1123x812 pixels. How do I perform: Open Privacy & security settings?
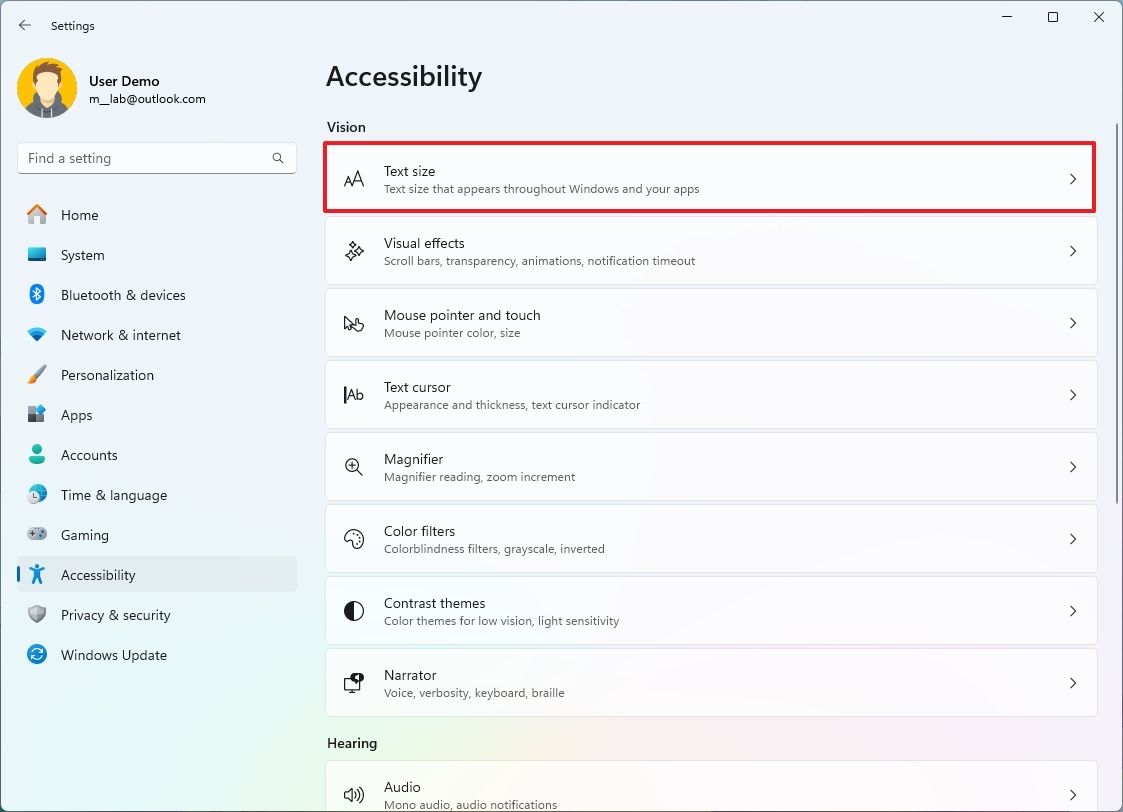click(116, 615)
